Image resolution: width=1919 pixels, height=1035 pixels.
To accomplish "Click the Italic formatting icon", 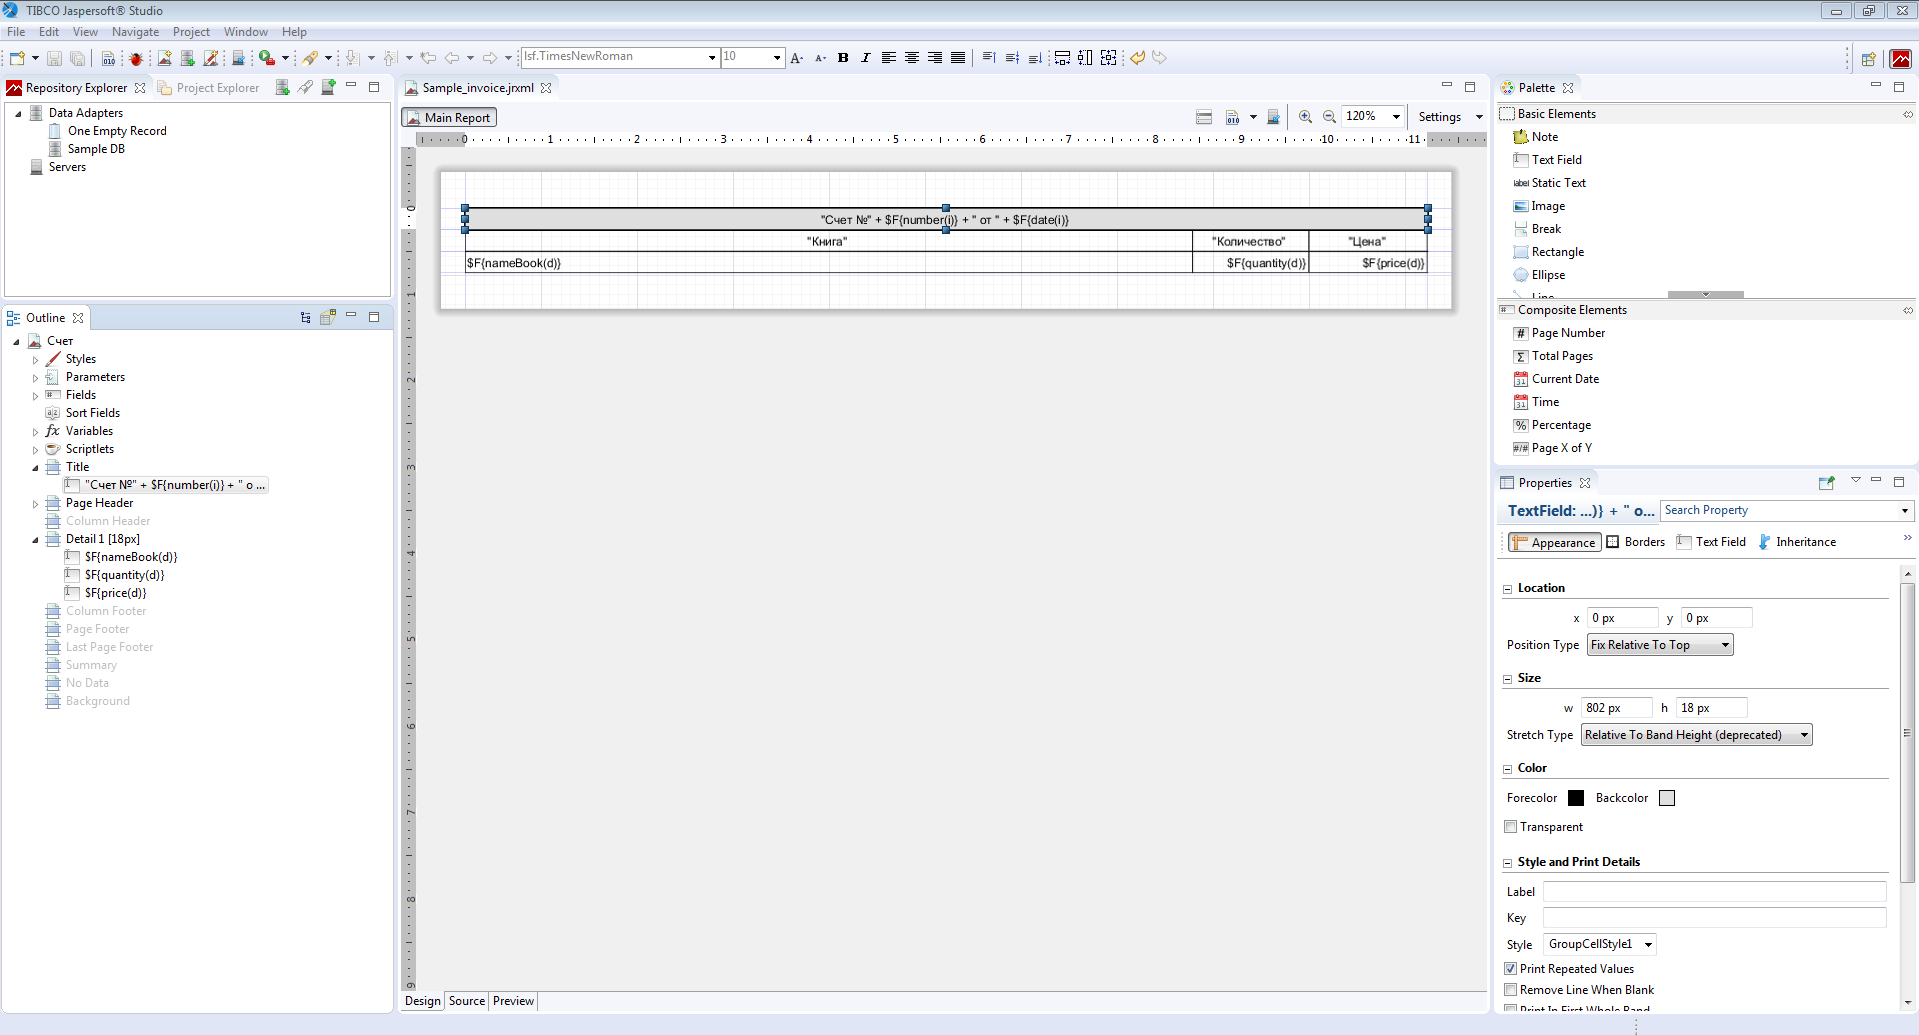I will (866, 58).
